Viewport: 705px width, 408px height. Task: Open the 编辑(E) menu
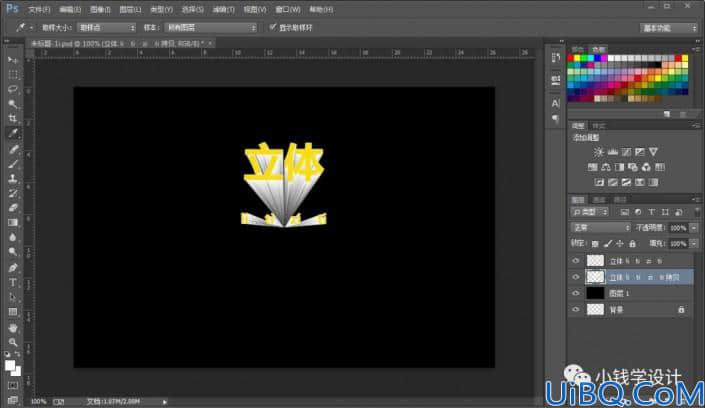tap(70, 9)
